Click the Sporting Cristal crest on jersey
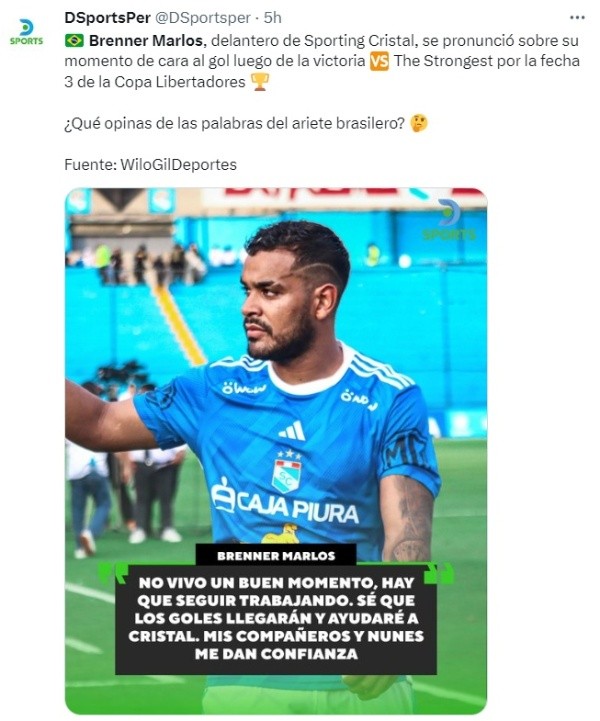 point(286,471)
